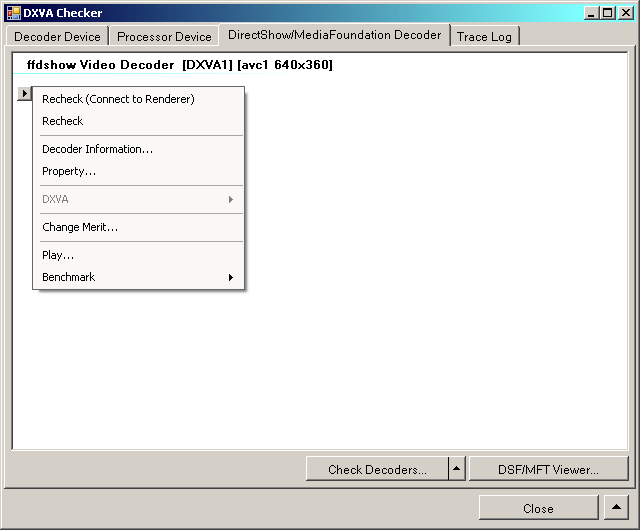Choose Change Merit... from the menu
The width and height of the screenshot is (640, 530).
click(x=138, y=227)
